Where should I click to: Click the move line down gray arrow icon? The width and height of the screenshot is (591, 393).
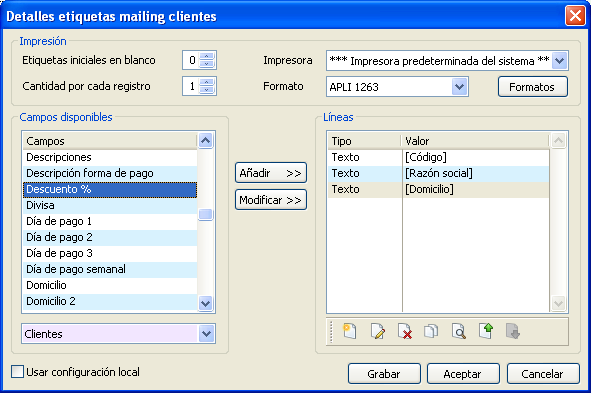pos(513,332)
